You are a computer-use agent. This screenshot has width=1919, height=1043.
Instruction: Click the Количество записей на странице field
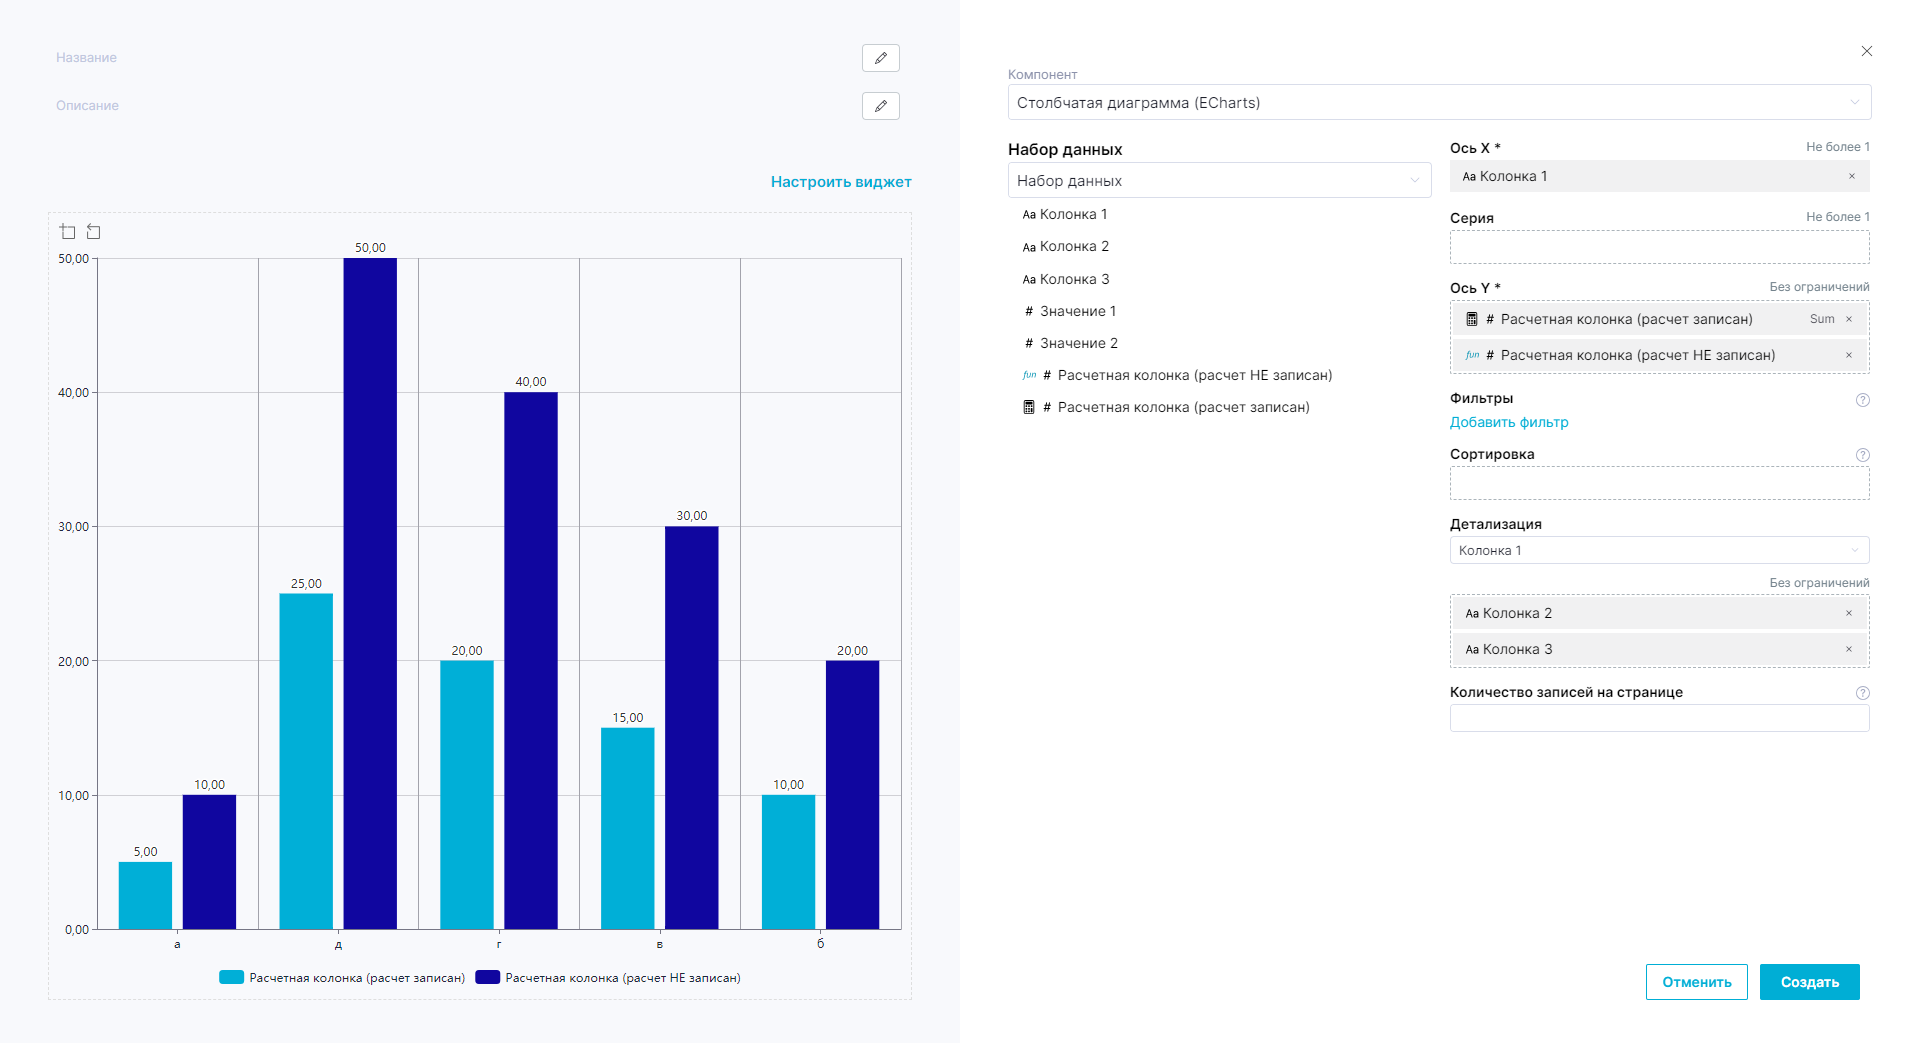[x=1658, y=718]
